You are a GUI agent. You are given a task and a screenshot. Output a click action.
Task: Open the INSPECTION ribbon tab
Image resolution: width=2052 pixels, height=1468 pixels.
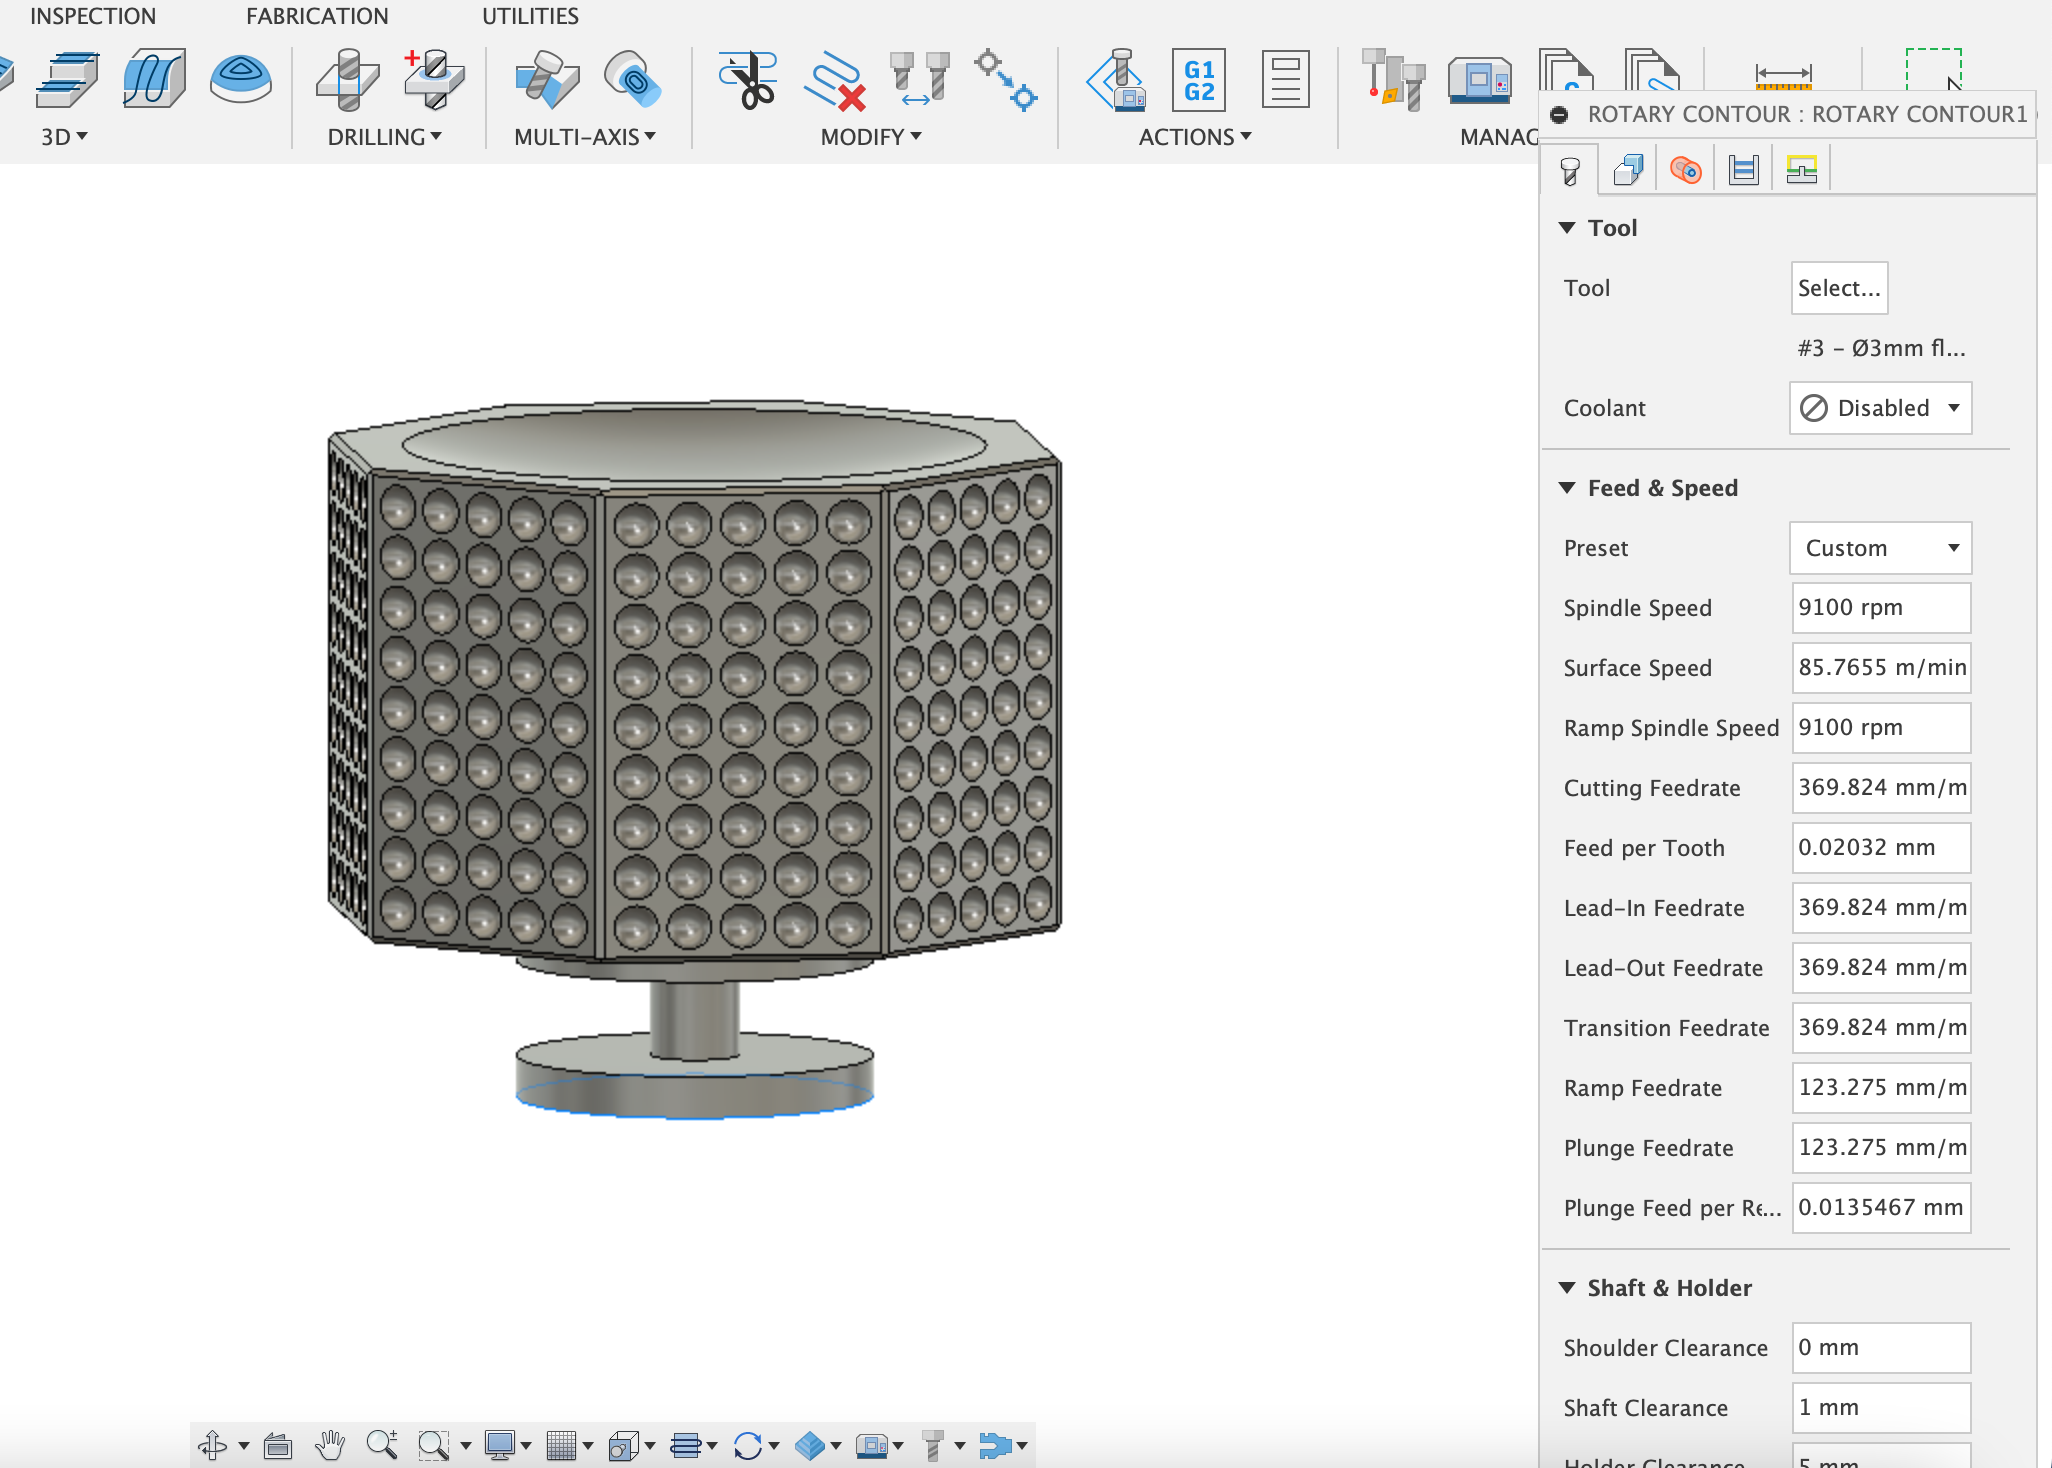(93, 16)
